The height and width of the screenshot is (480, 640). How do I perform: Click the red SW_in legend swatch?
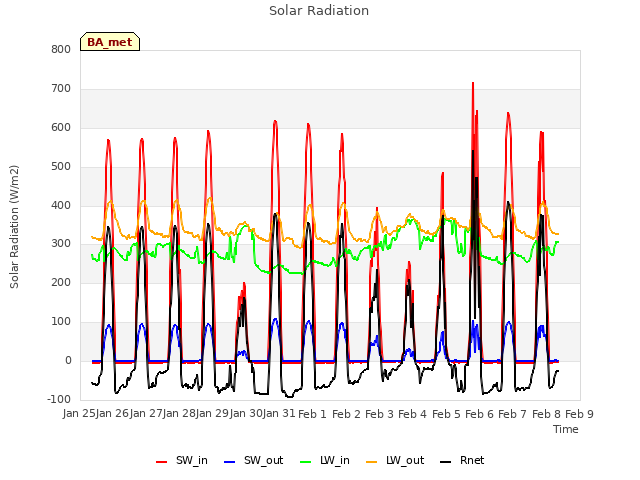[162, 462]
